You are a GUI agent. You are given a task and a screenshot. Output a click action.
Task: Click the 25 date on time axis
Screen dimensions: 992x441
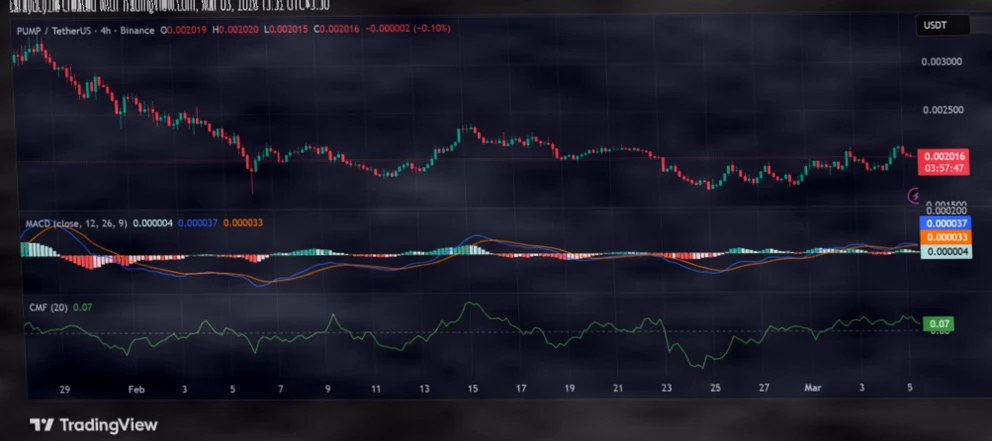pyautogui.click(x=715, y=389)
